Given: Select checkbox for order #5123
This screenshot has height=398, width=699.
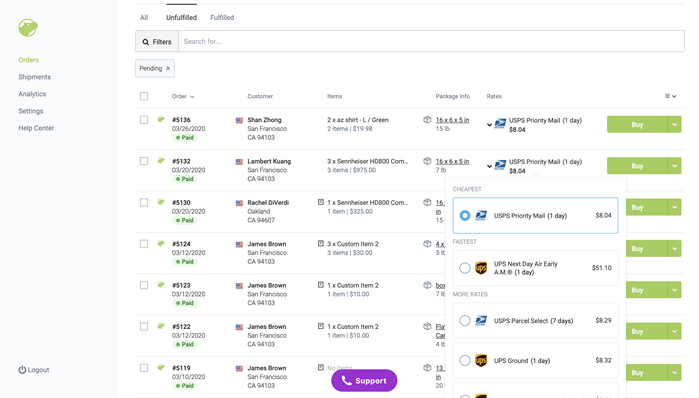Looking at the screenshot, I should point(144,285).
